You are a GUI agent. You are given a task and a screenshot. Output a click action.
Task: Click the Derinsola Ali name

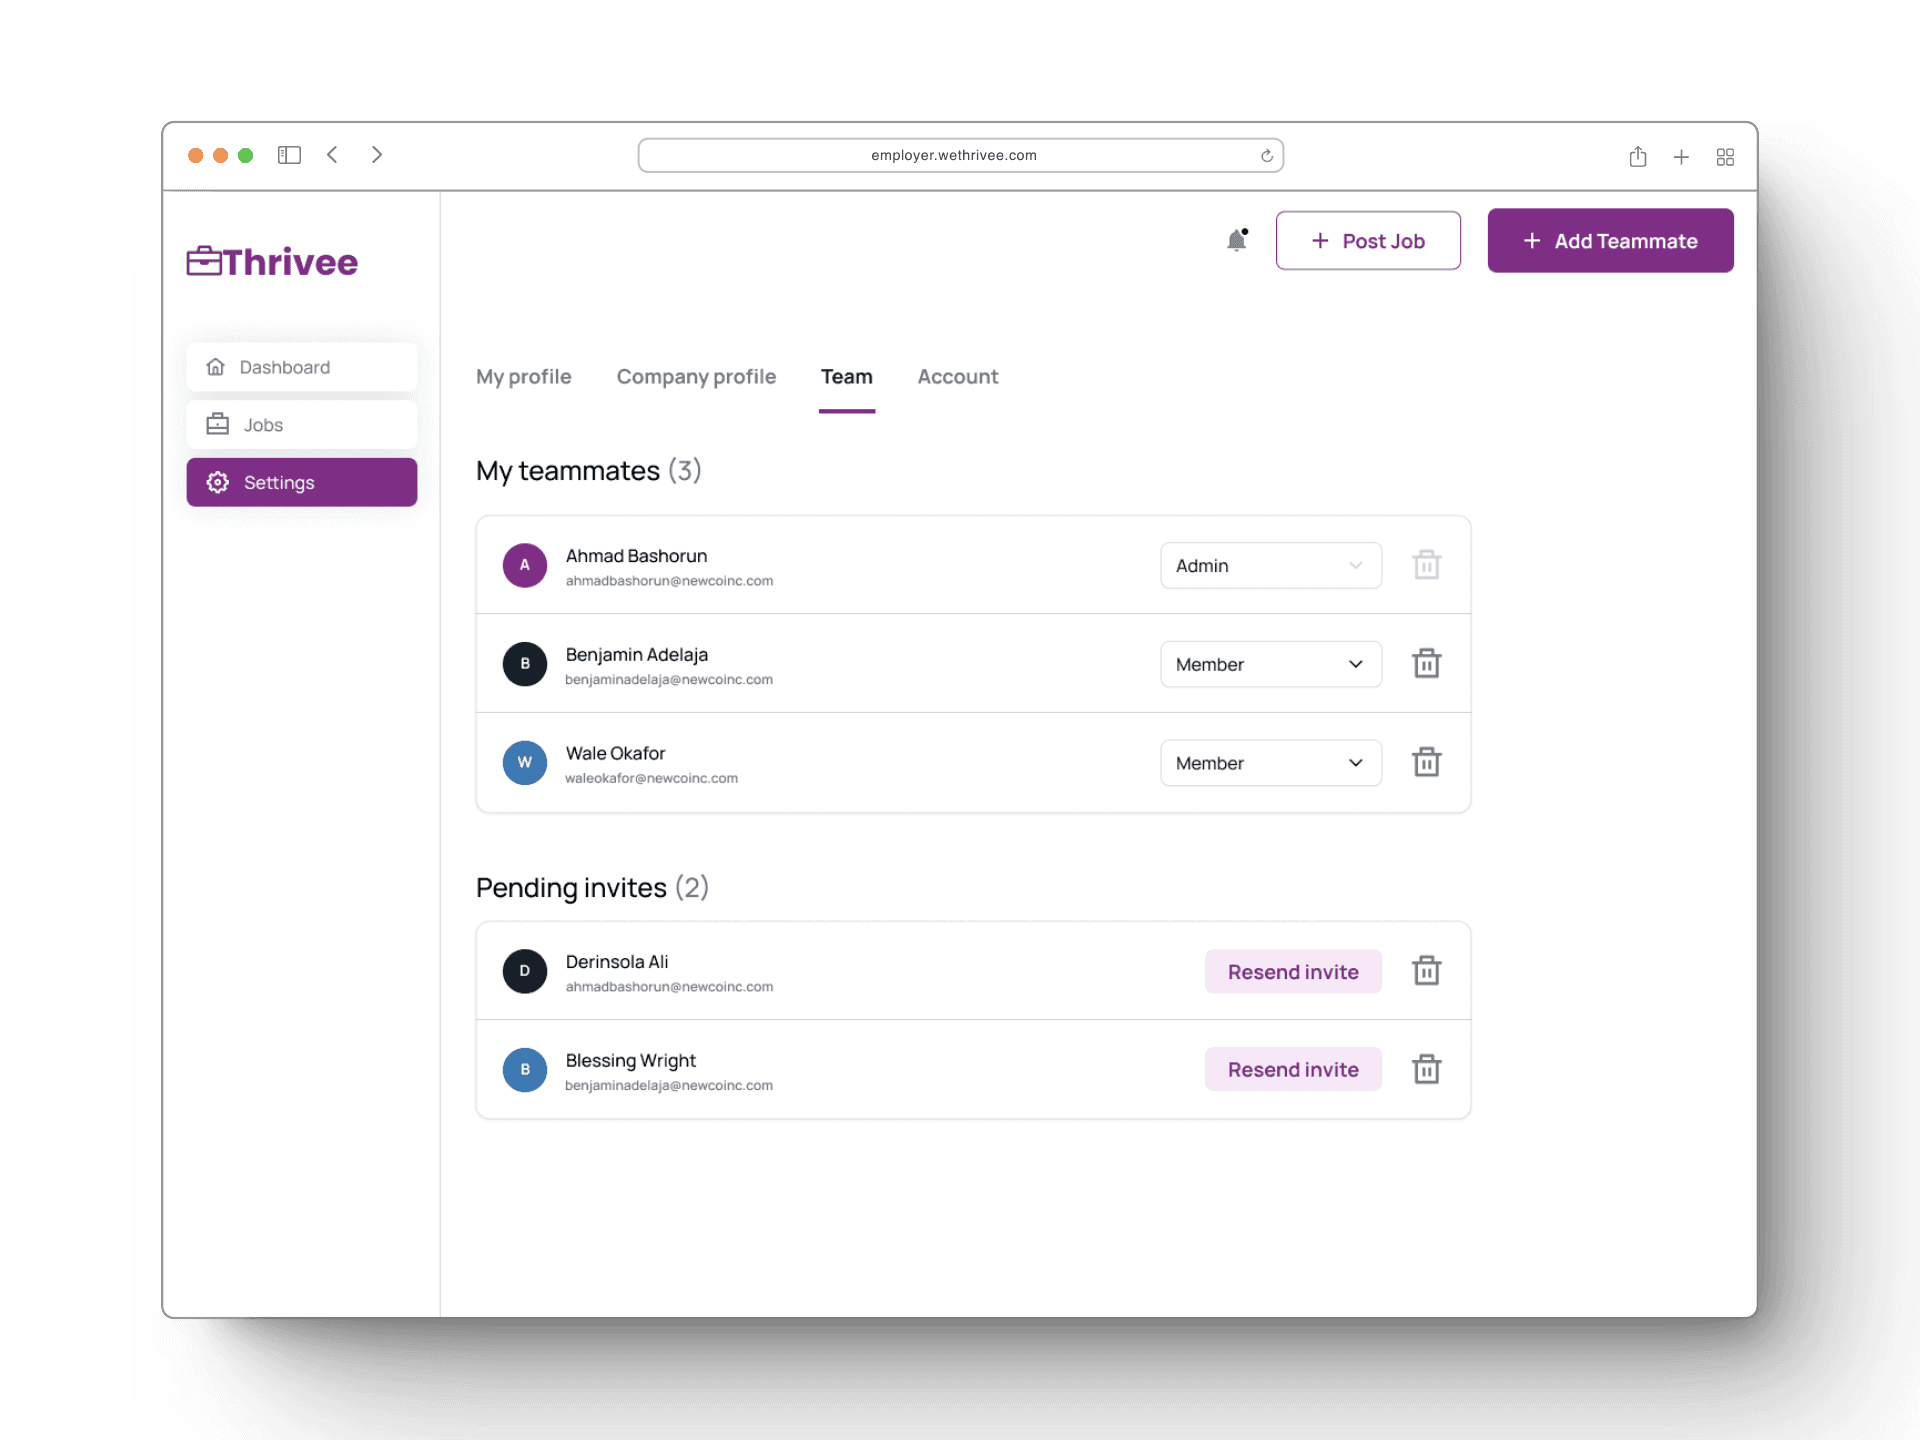[x=616, y=962]
